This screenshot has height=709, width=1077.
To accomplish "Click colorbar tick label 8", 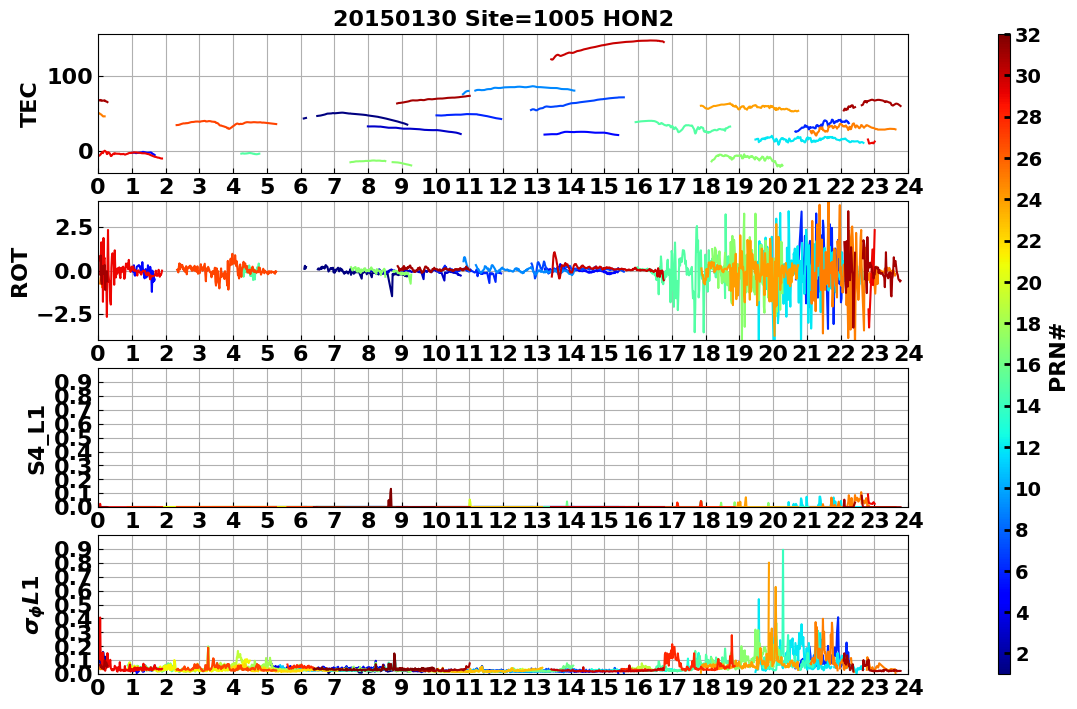I will pos(1022,530).
